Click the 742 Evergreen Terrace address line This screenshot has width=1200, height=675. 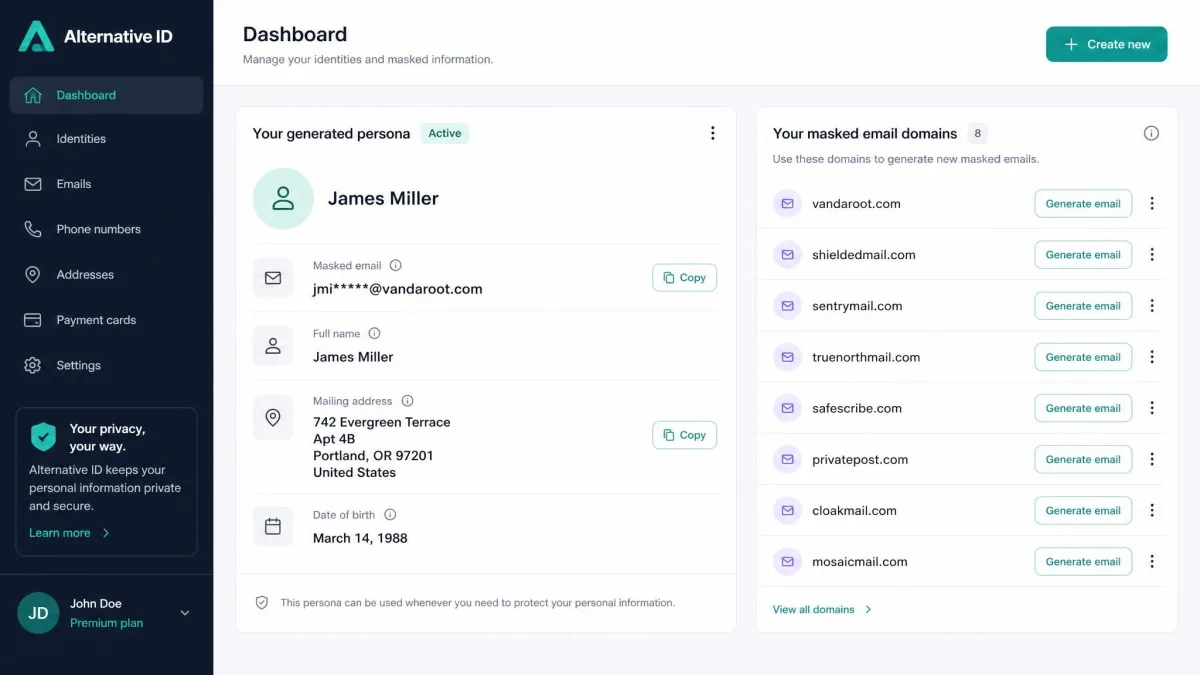click(x=382, y=422)
